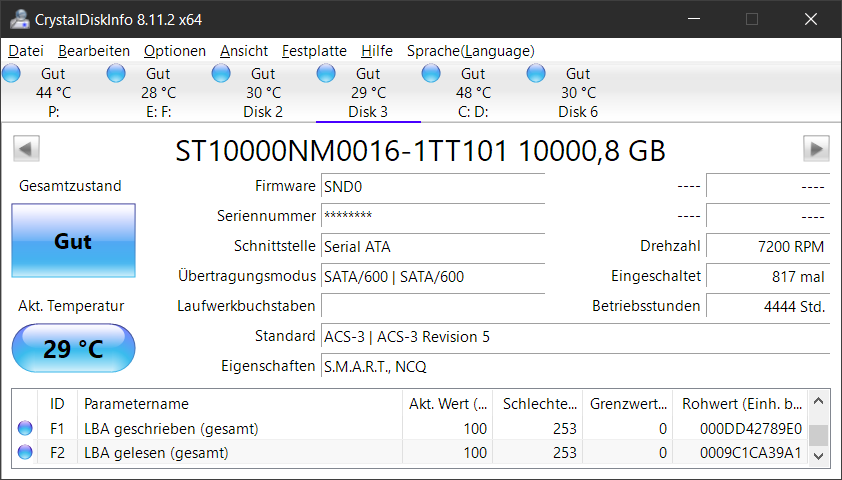Screen dimensions: 842x480
Task: Click the F2 LBA gelesen status icon
Action: pos(25,453)
